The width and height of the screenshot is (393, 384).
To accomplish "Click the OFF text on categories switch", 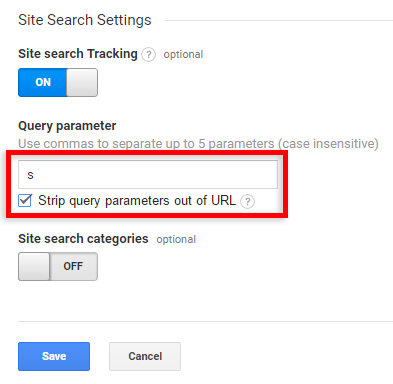I will coord(73,266).
